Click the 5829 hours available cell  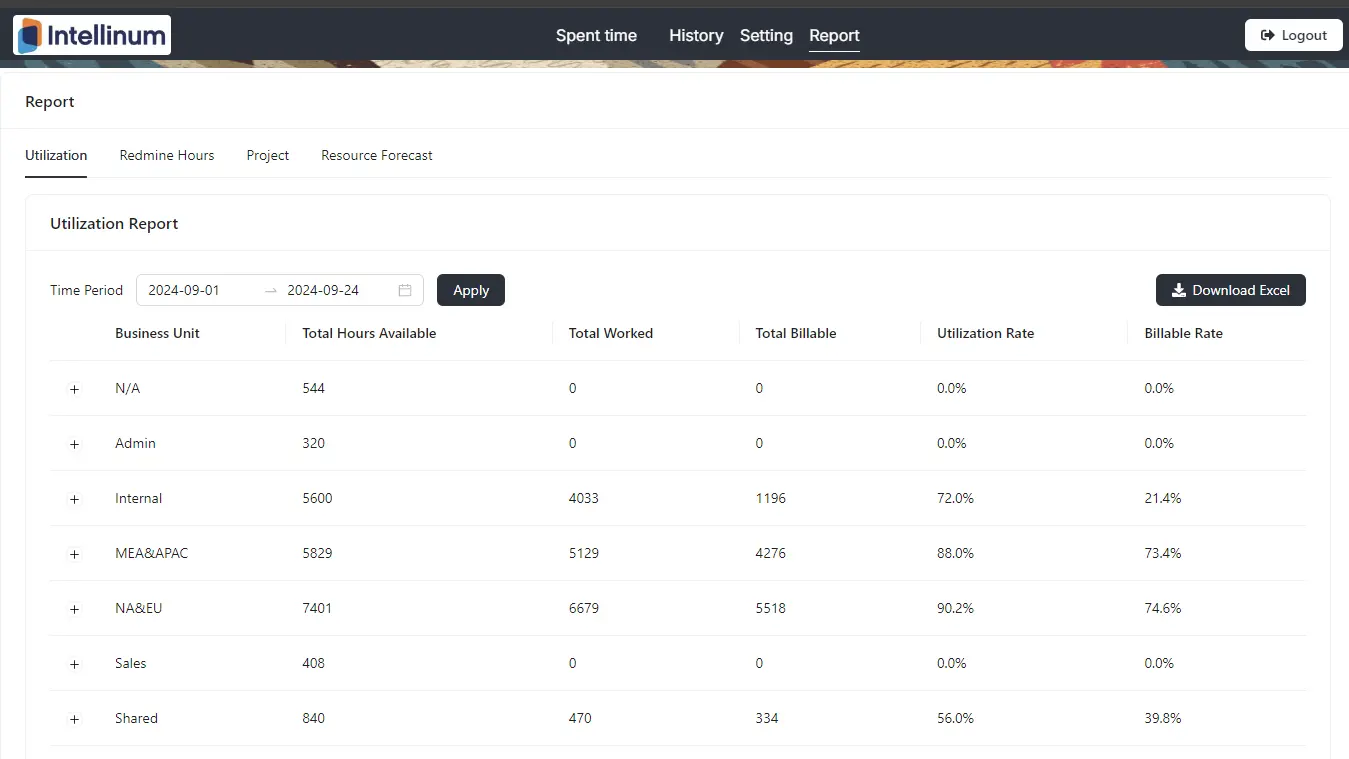317,553
